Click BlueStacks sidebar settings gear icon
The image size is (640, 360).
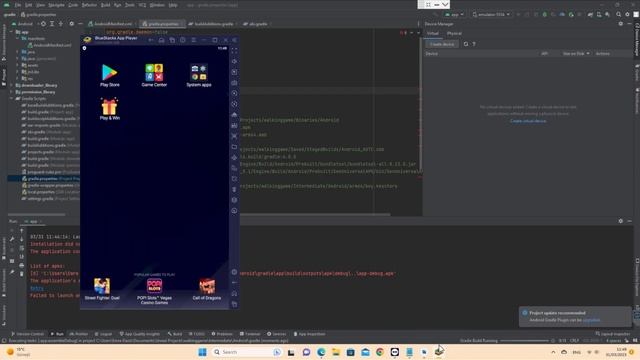click(x=234, y=272)
